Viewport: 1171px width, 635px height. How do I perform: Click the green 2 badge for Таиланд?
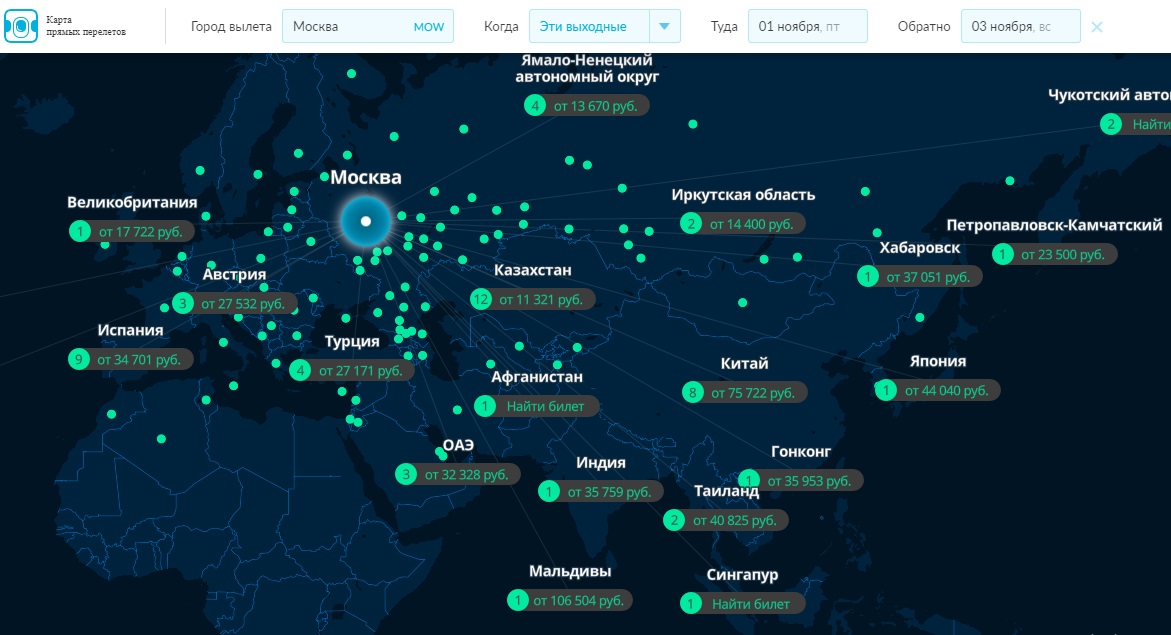click(x=674, y=520)
